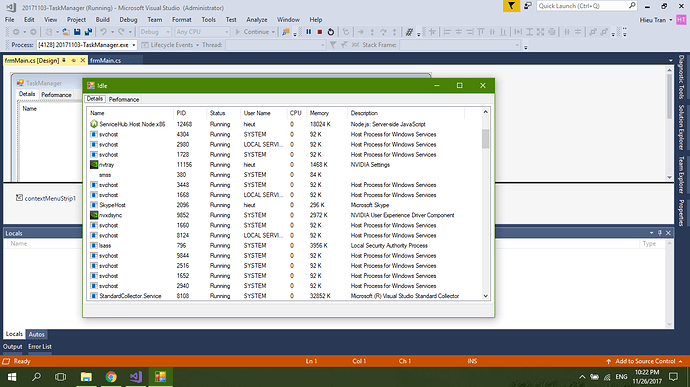Viewport: 690px width, 387px height.
Task: Open the Build menu
Action: [103, 20]
